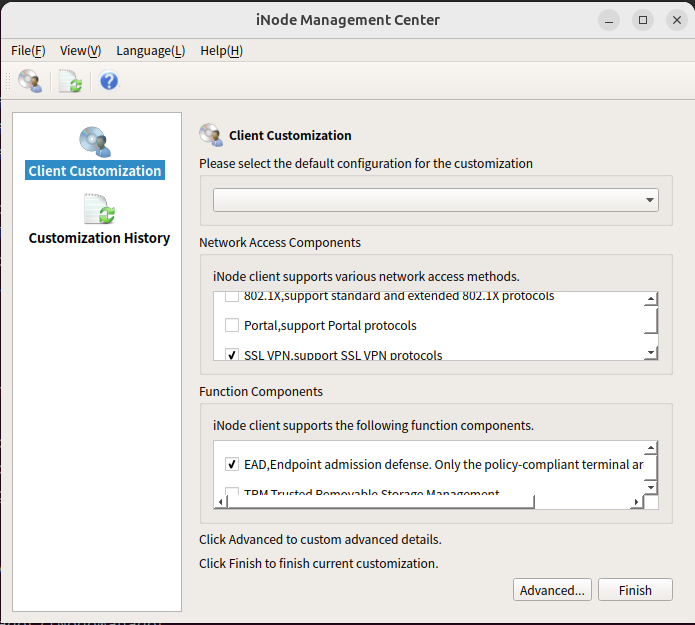Viewport: 695px width, 625px height.
Task: Enable the 802.1X protocol checkbox
Action: [232, 297]
